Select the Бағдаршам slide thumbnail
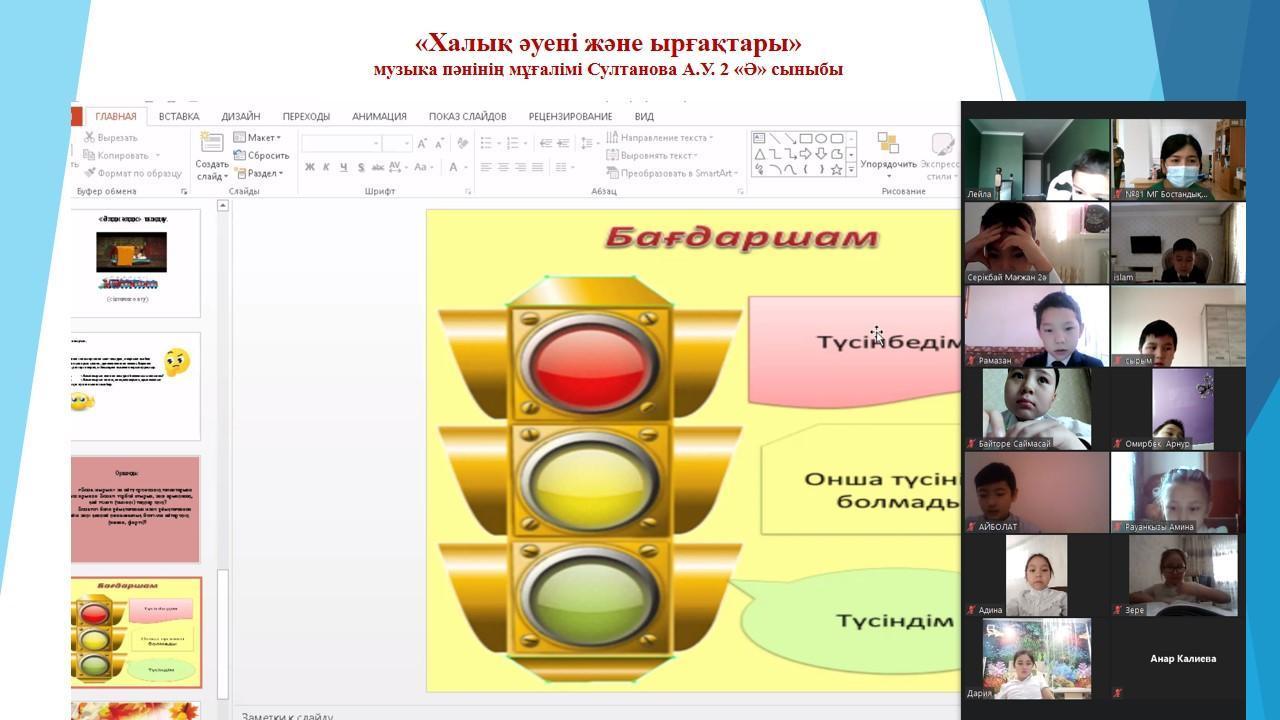1280x720 pixels. coord(135,632)
